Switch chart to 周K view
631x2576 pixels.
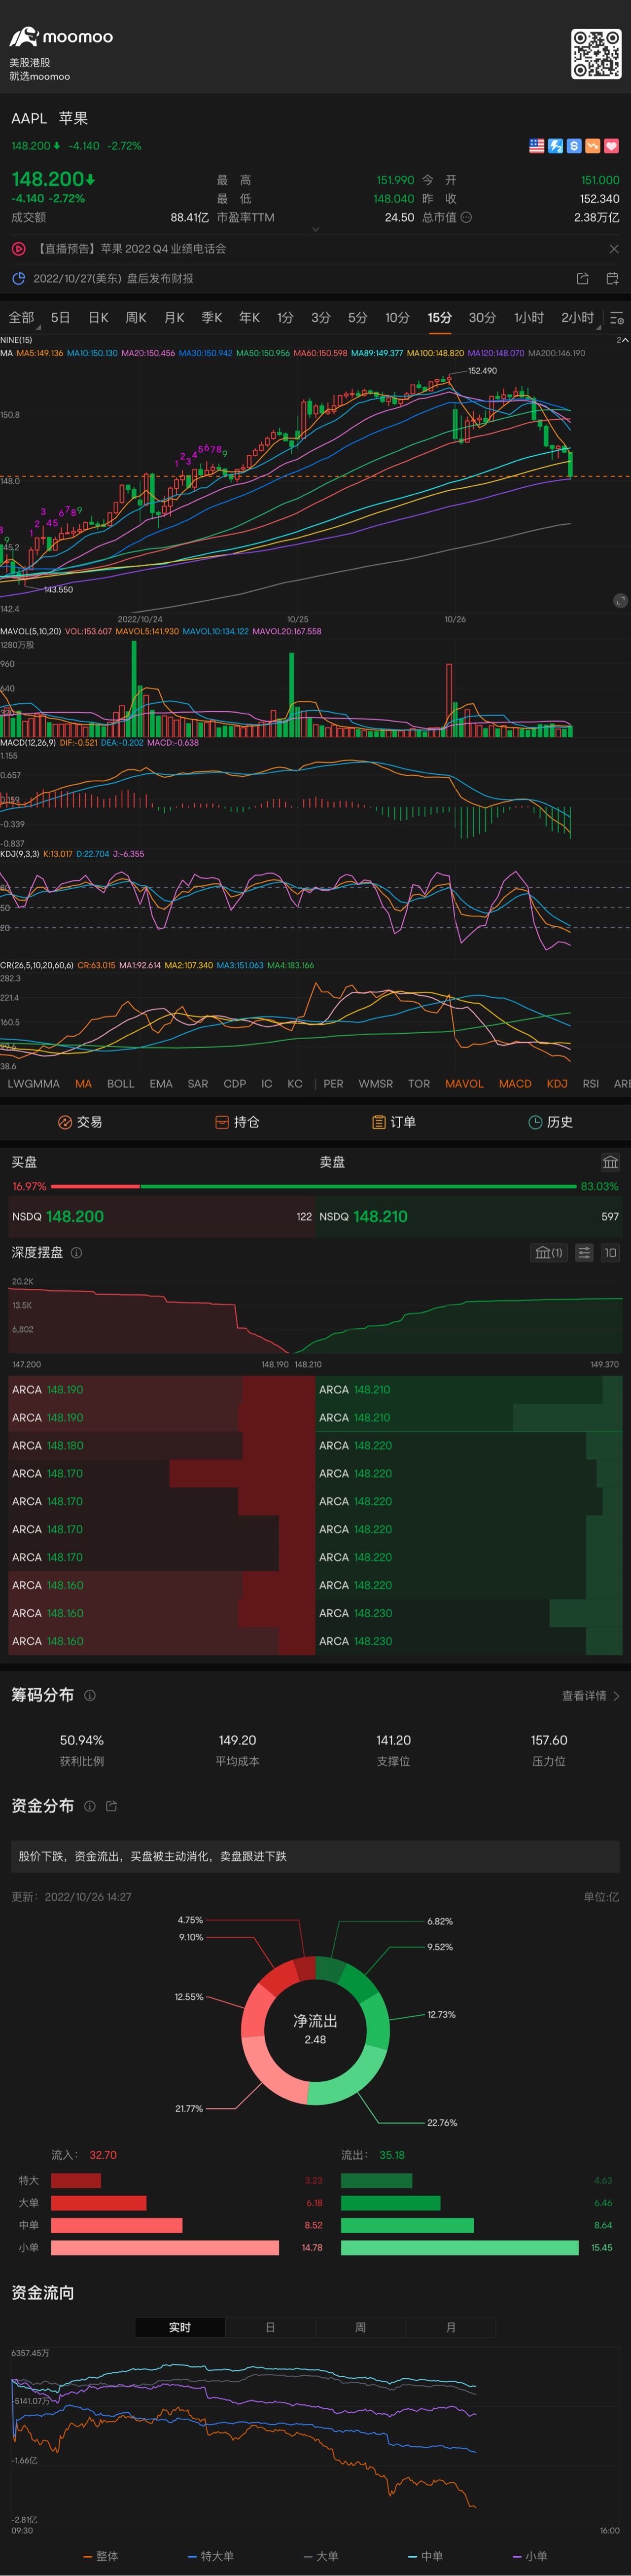[136, 317]
